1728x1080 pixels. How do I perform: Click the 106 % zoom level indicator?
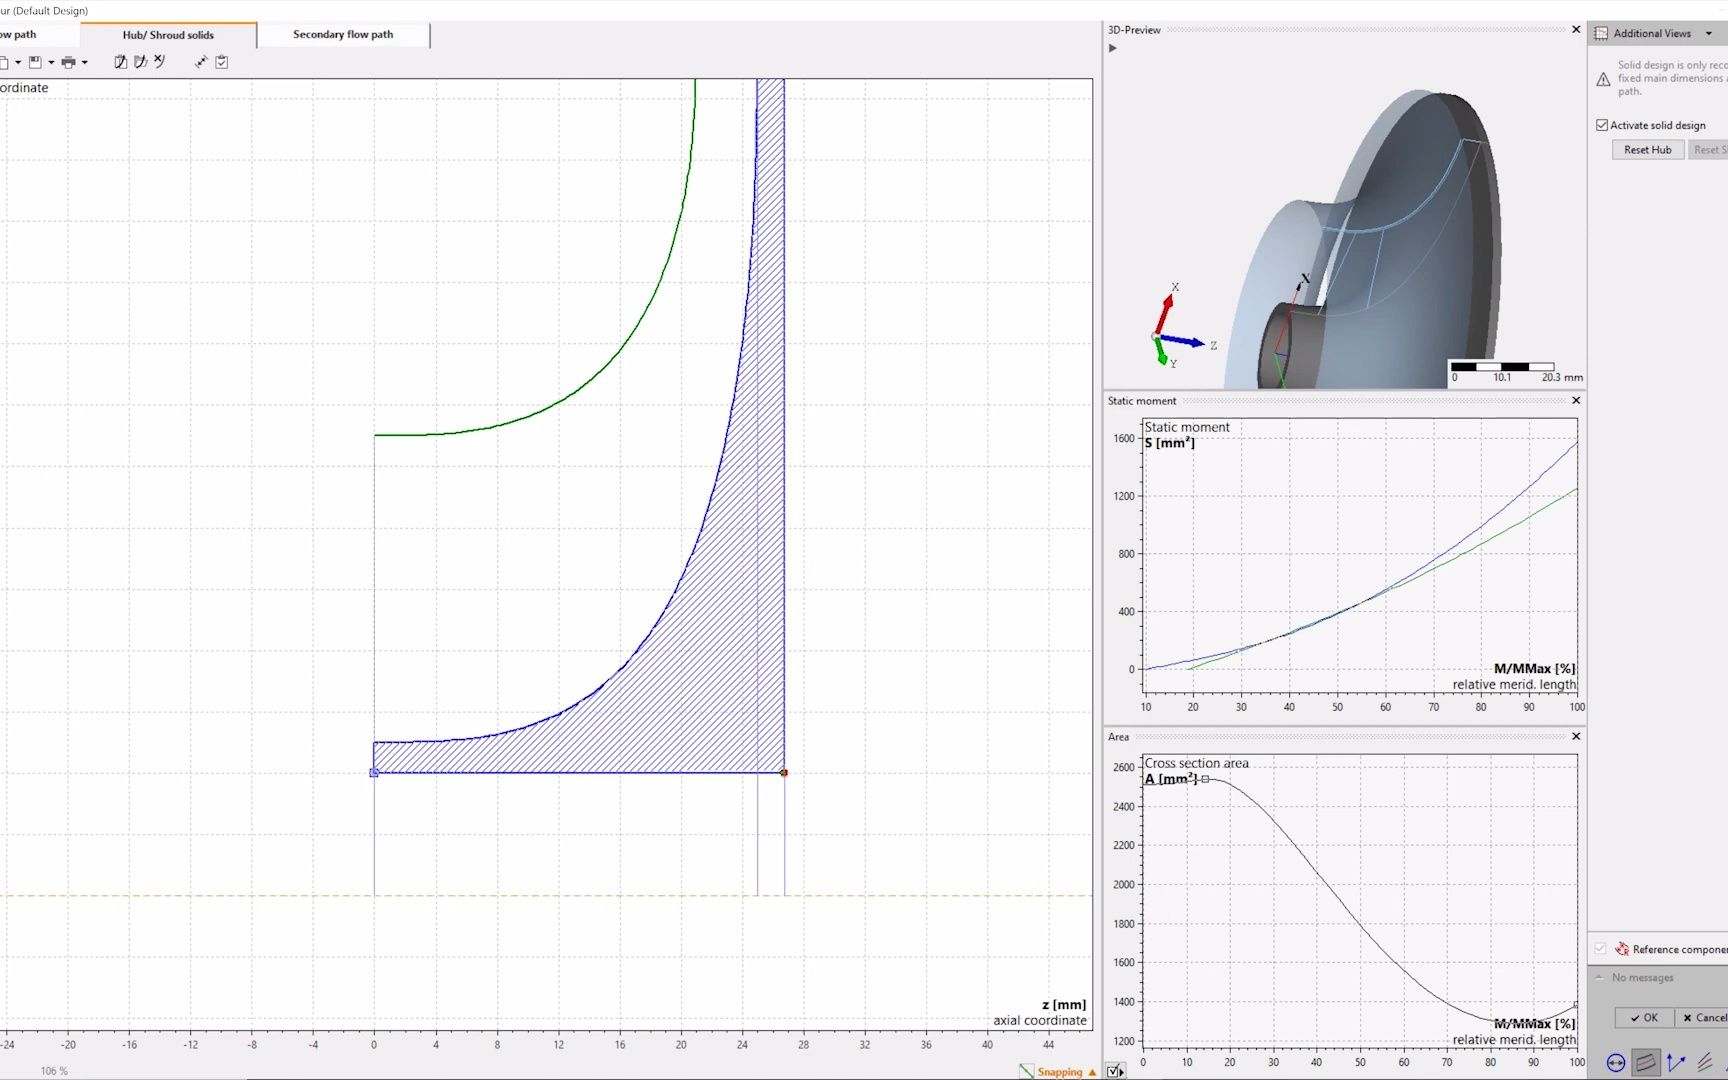53,1070
